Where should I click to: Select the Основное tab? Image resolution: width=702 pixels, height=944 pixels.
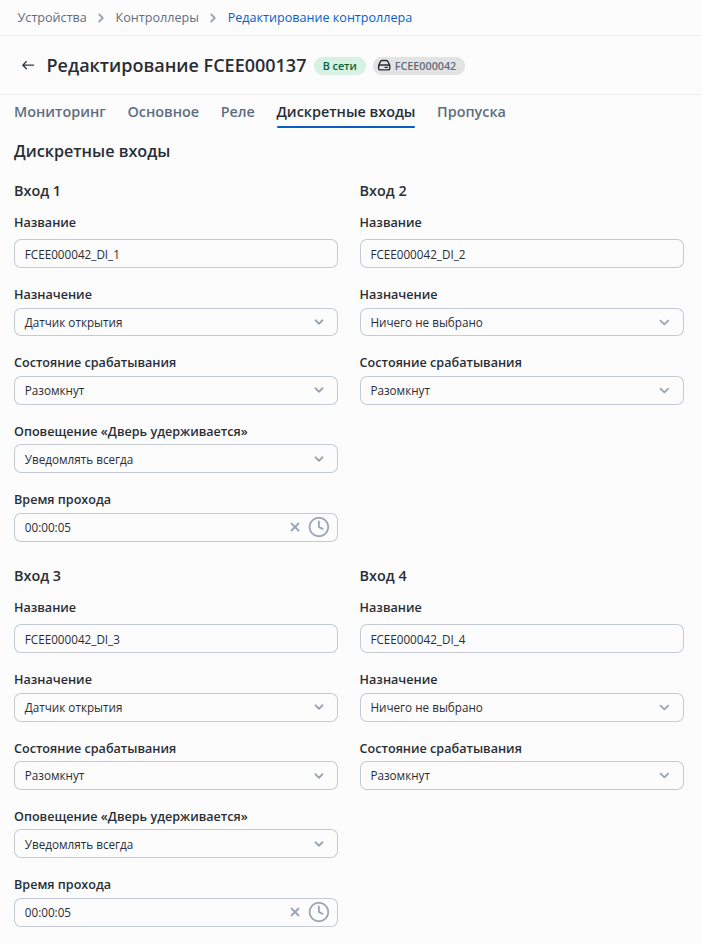[x=163, y=112]
